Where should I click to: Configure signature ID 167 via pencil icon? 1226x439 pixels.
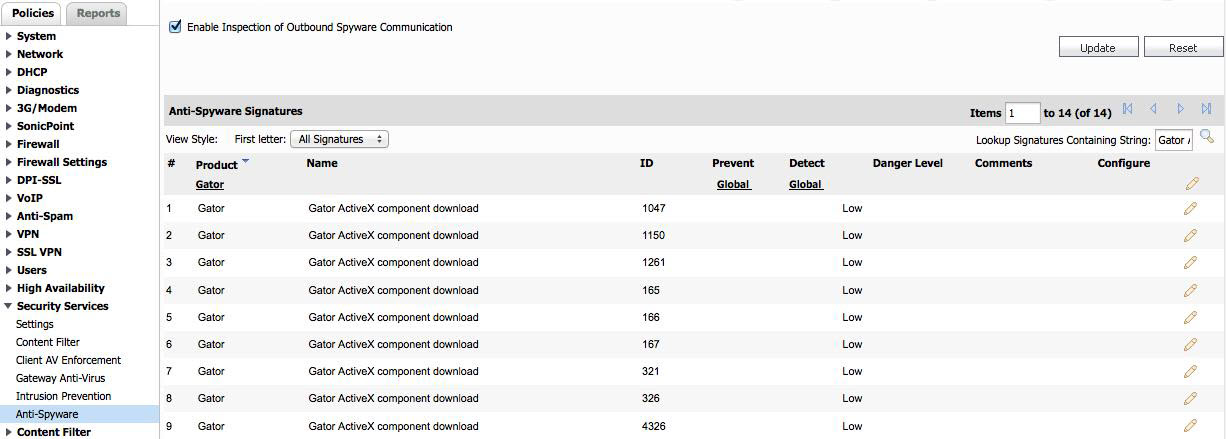(1190, 344)
